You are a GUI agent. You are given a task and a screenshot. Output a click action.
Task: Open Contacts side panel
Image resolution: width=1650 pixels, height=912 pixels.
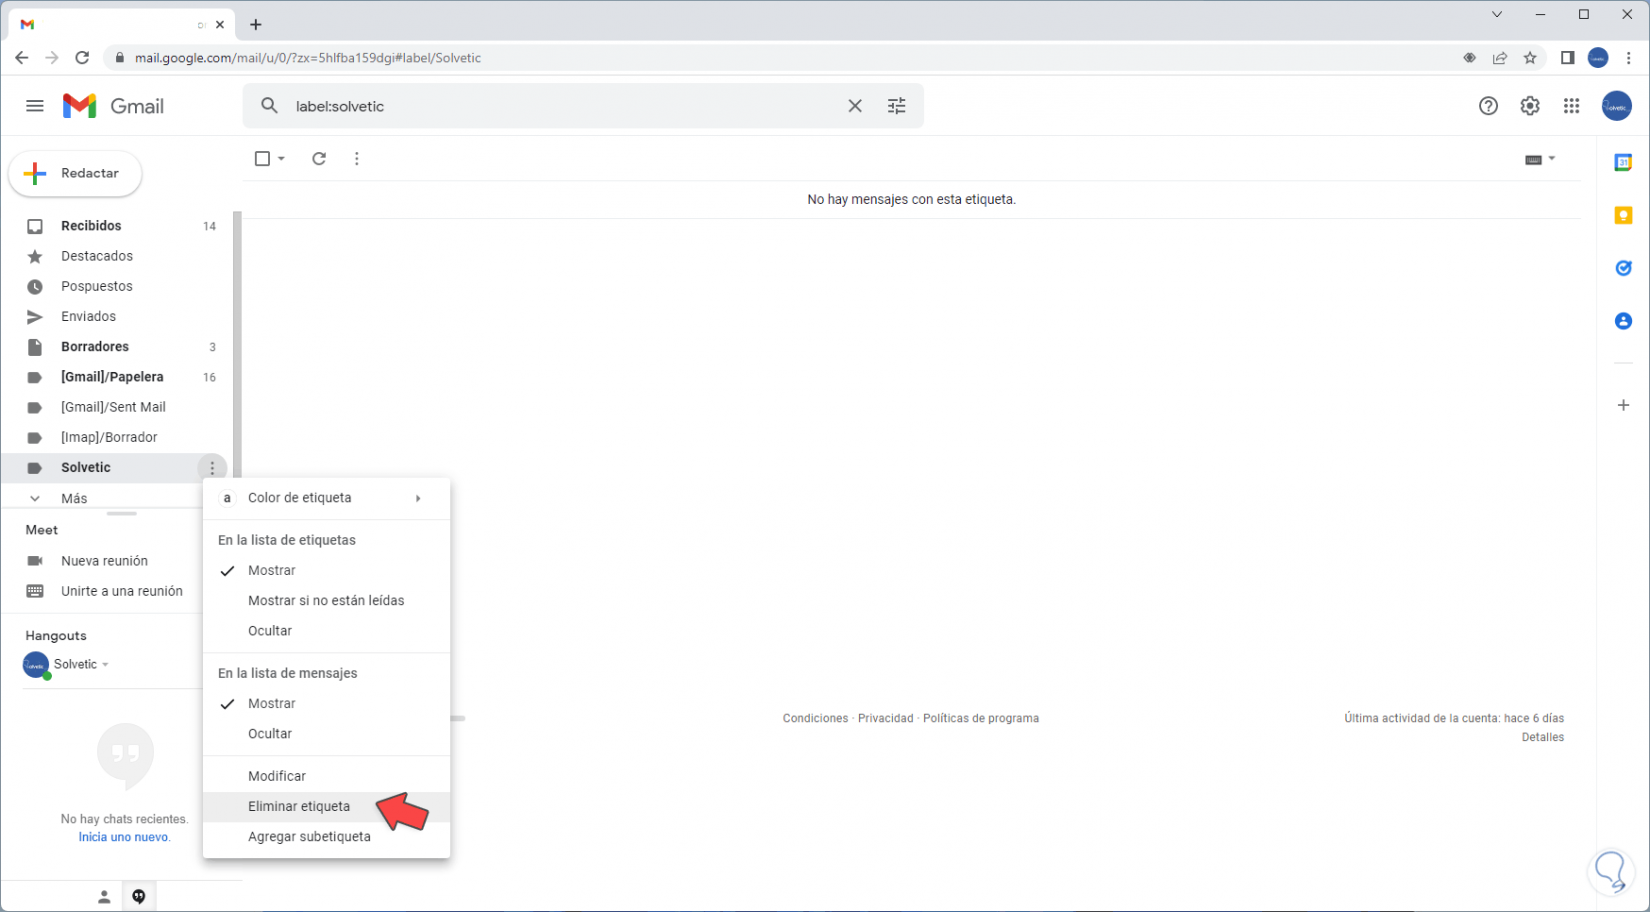[x=1623, y=321]
